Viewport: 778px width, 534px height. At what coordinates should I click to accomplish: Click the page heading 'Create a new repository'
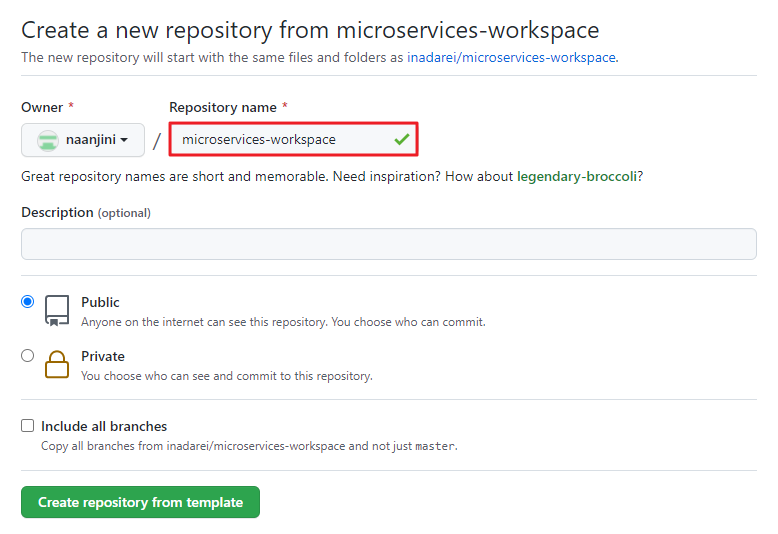coord(310,30)
